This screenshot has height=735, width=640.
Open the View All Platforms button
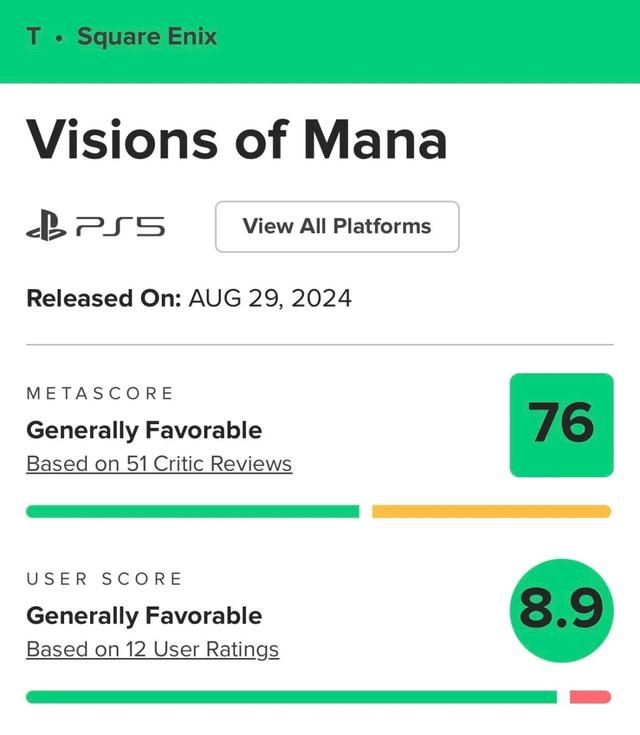pos(337,226)
